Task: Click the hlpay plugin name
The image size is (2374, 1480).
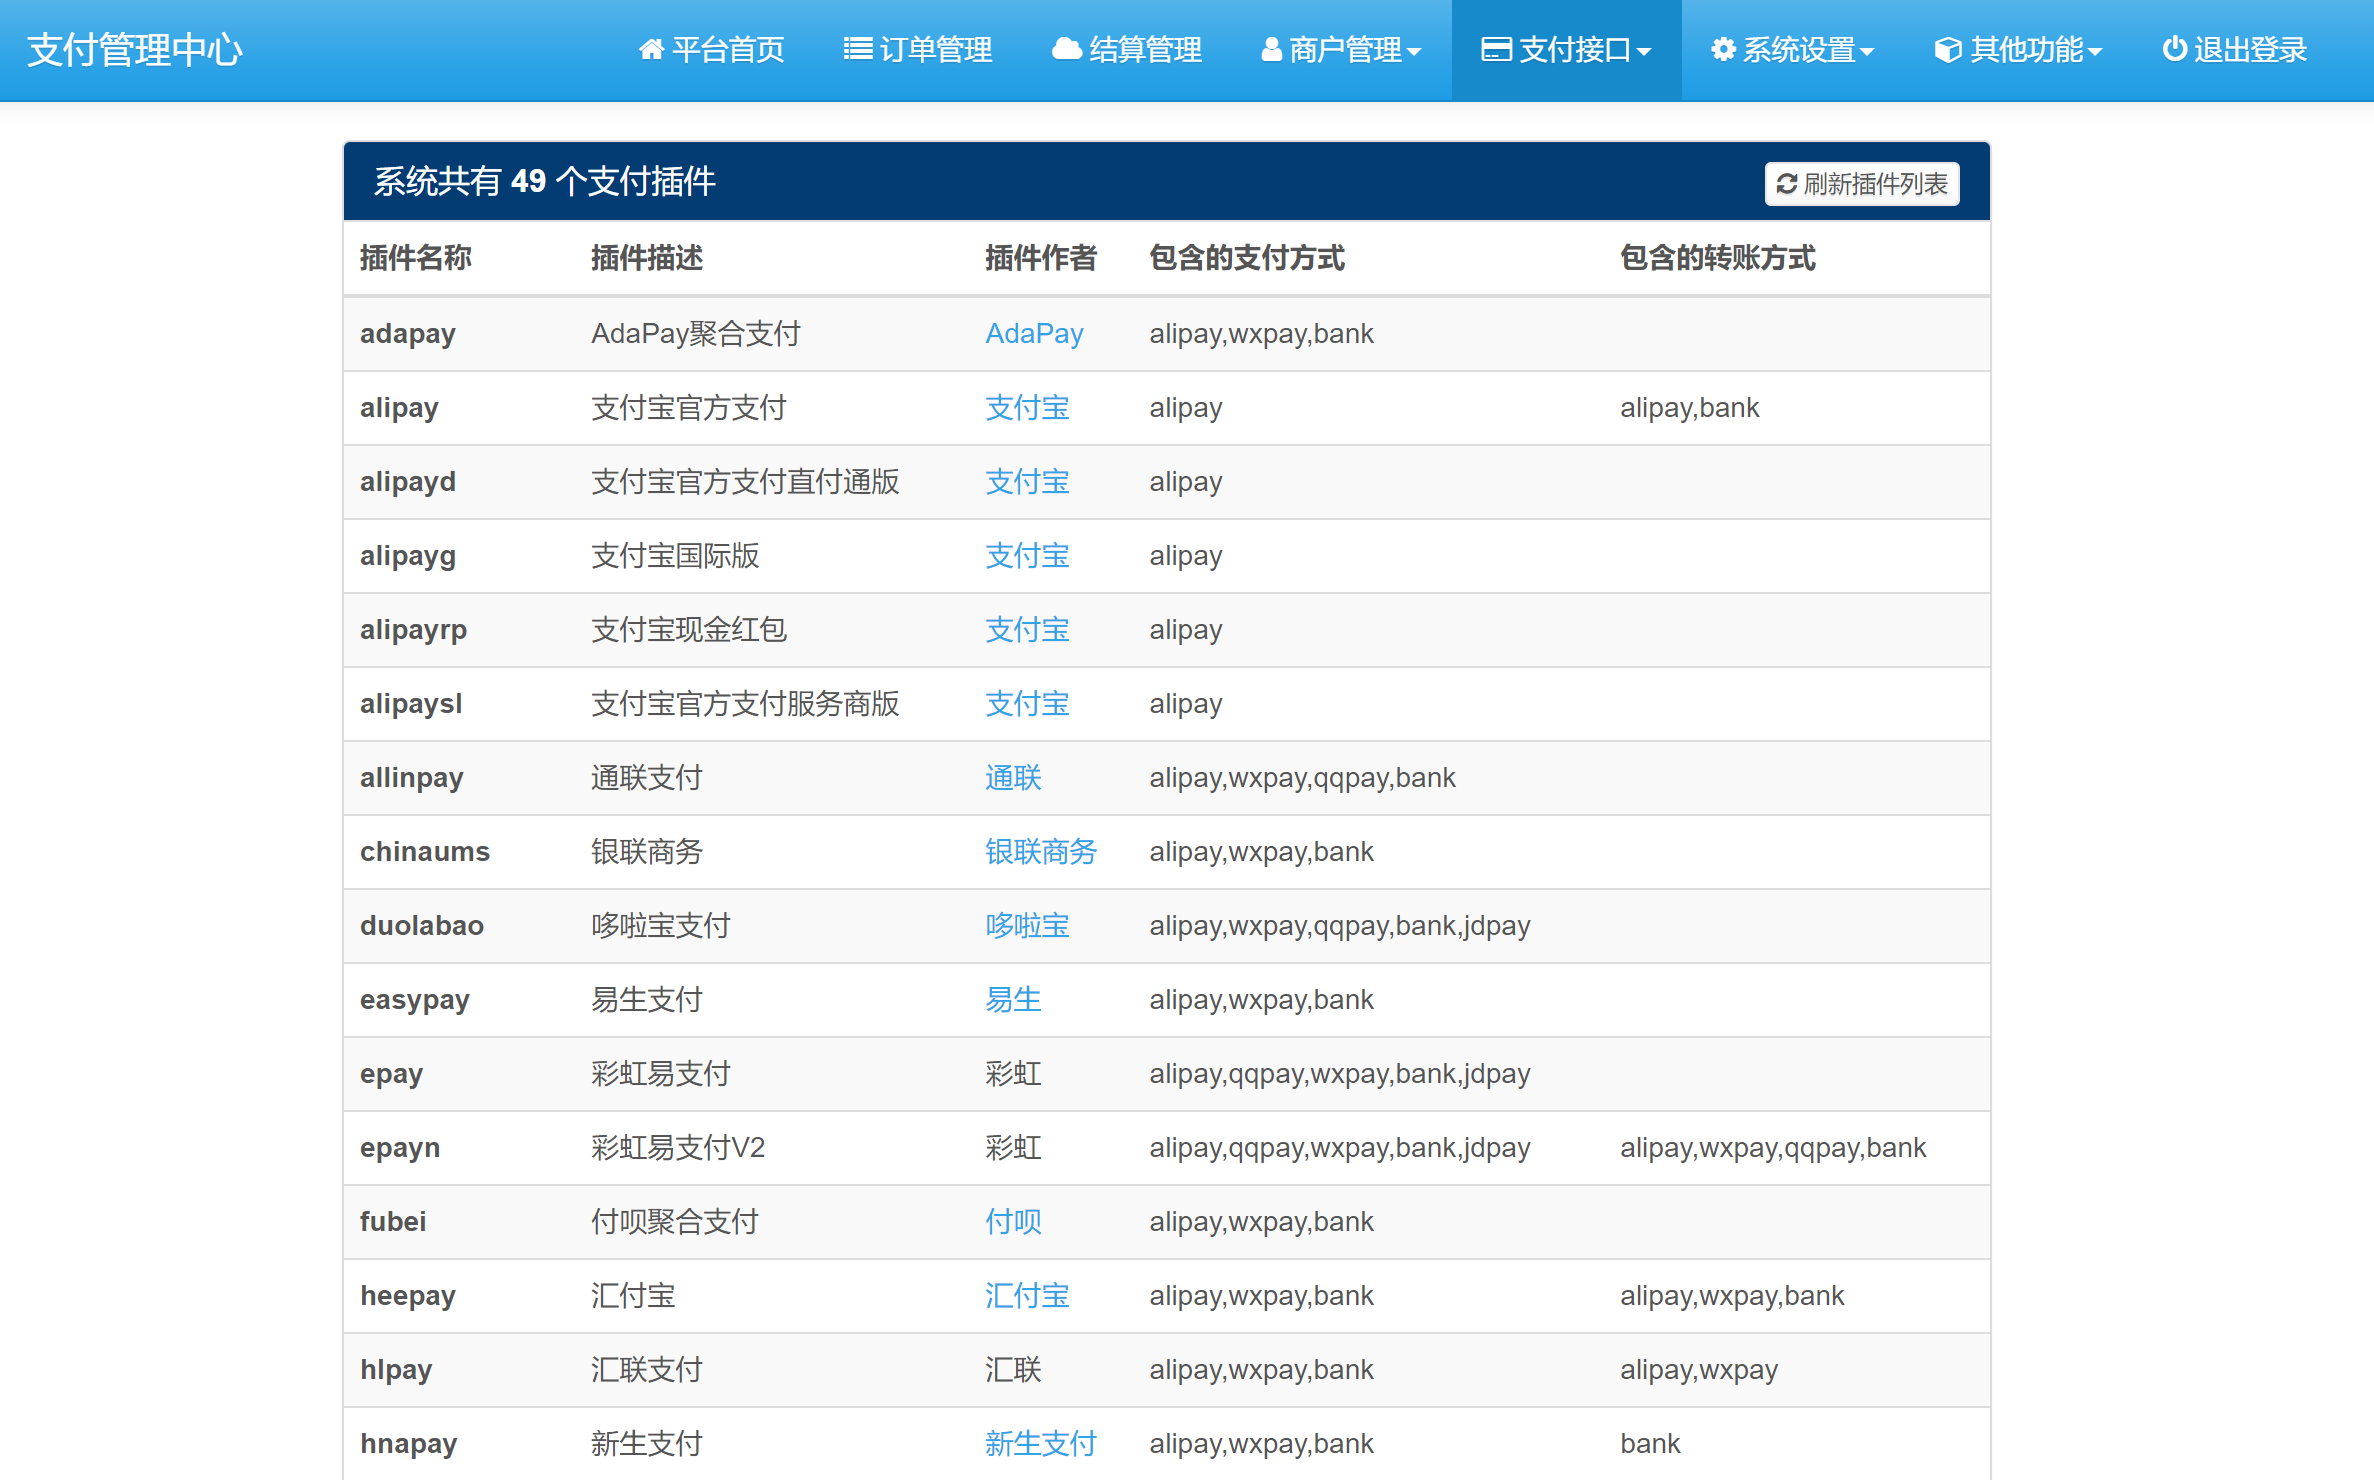Action: click(x=396, y=1369)
